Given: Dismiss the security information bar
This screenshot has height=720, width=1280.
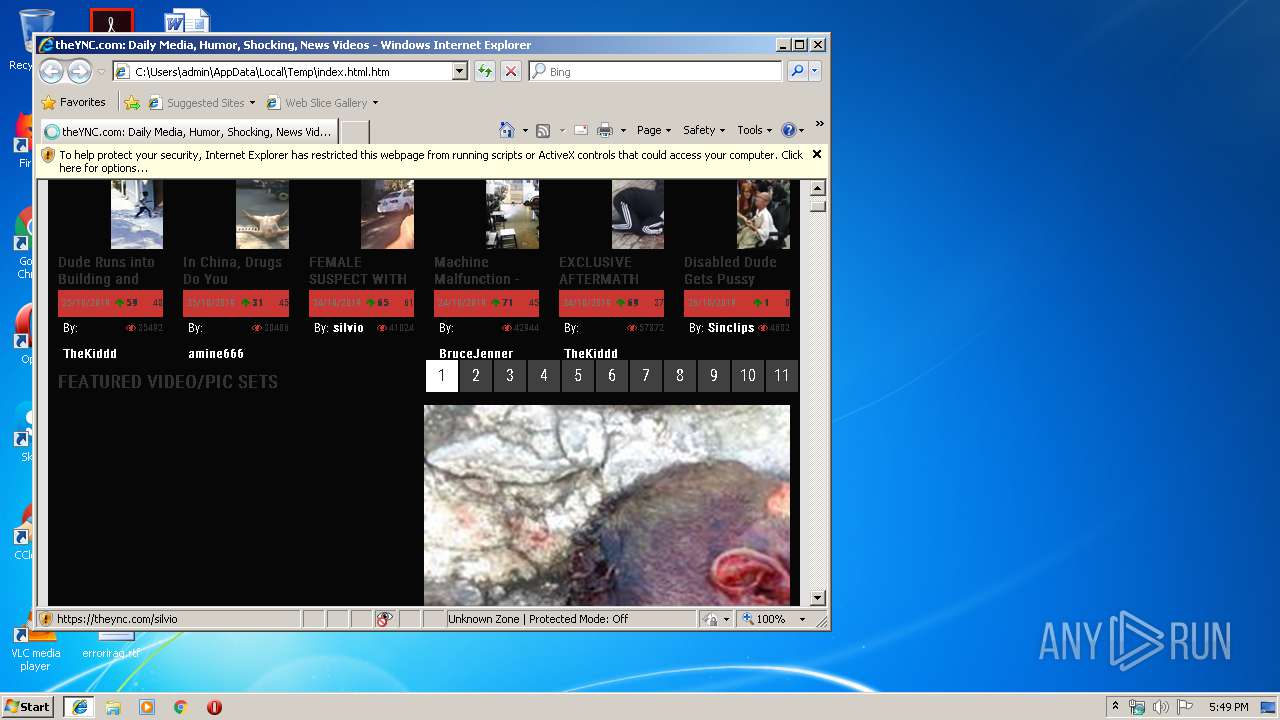Looking at the screenshot, I should point(817,154).
